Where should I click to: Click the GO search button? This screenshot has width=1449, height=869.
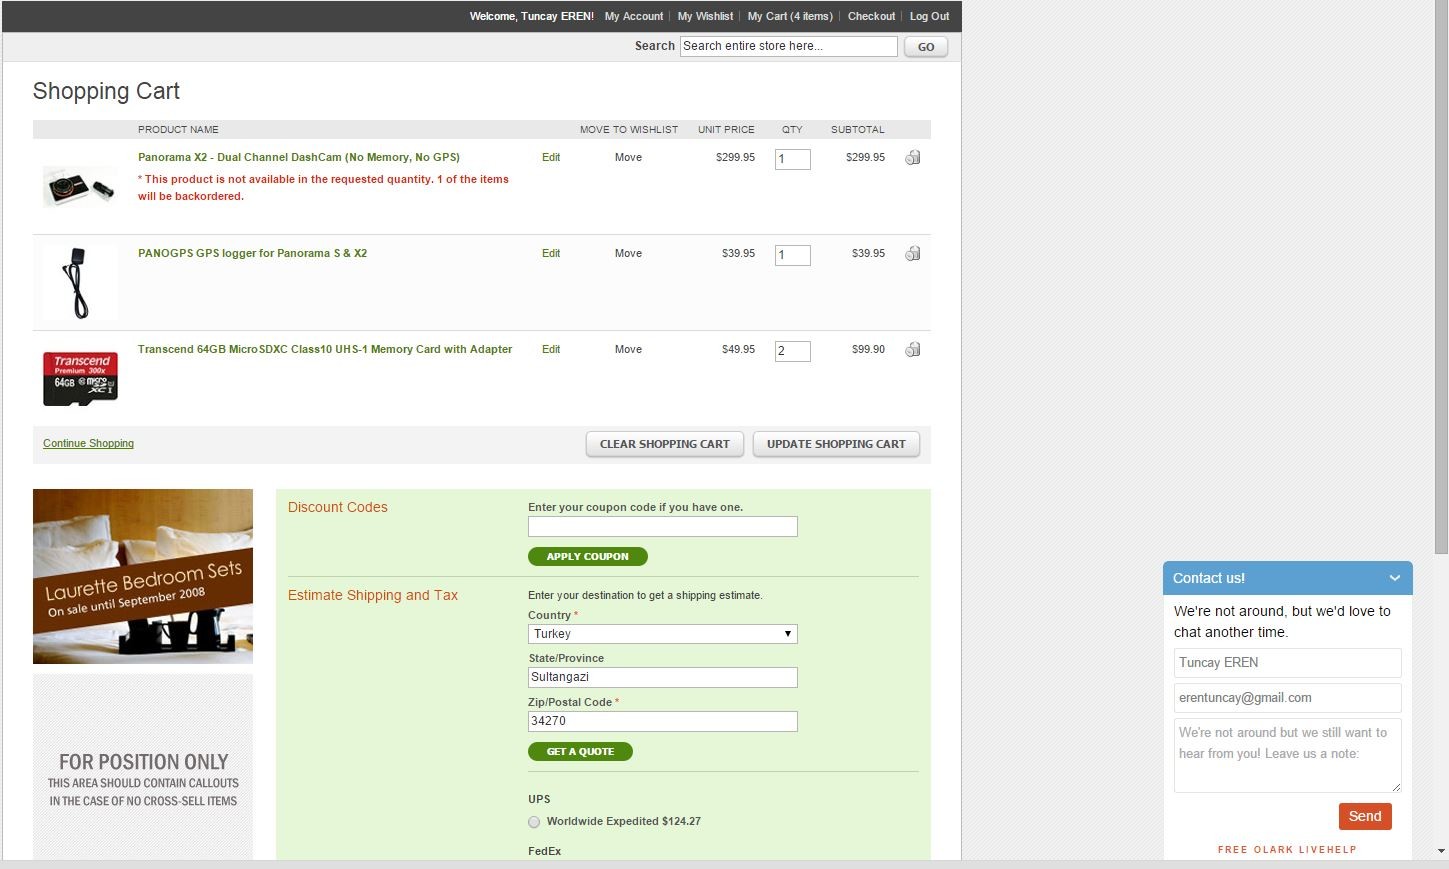click(x=926, y=47)
